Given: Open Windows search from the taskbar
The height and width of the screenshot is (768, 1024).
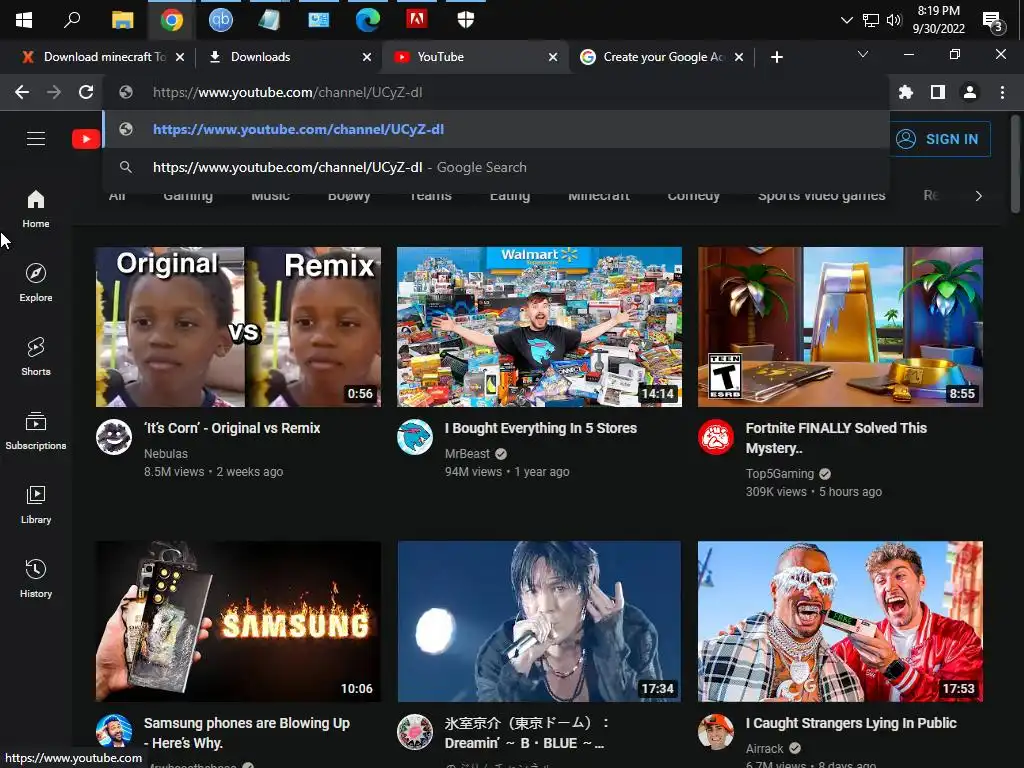Looking at the screenshot, I should (72, 20).
